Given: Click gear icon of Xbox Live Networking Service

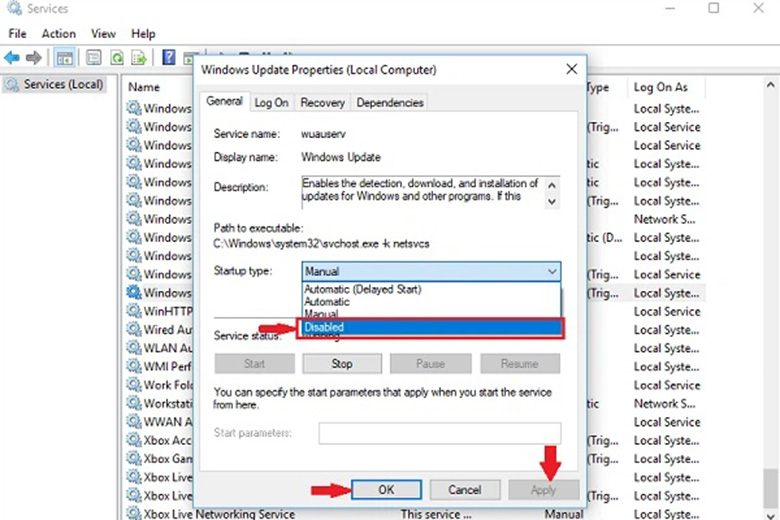Looking at the screenshot, I should (133, 513).
